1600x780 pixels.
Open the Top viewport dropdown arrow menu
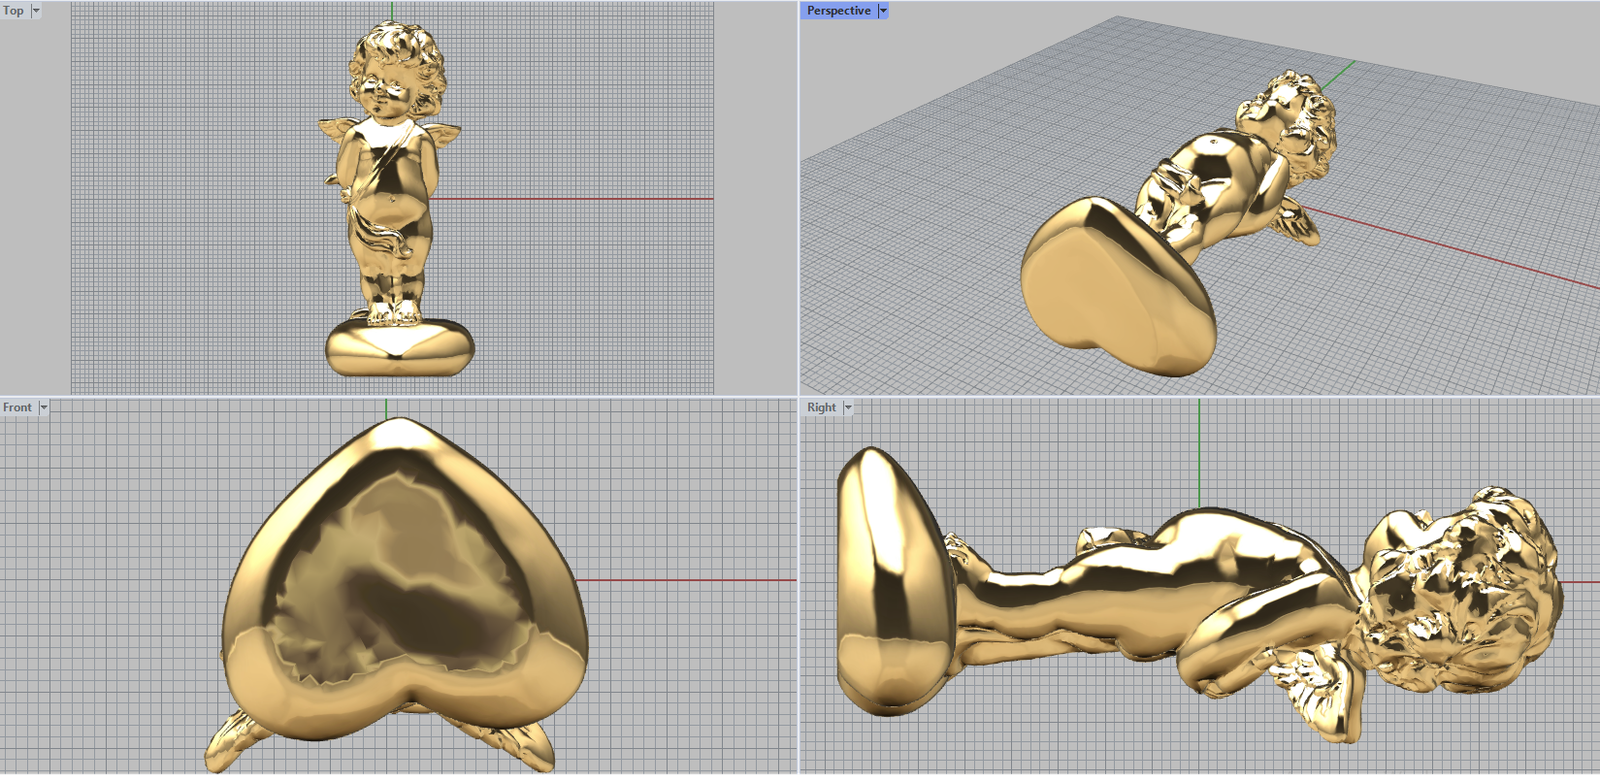tap(36, 11)
